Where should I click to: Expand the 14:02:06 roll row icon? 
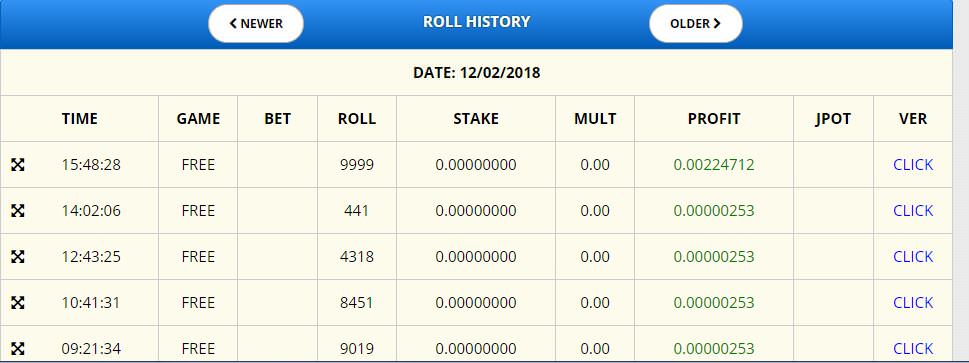pyautogui.click(x=18, y=211)
